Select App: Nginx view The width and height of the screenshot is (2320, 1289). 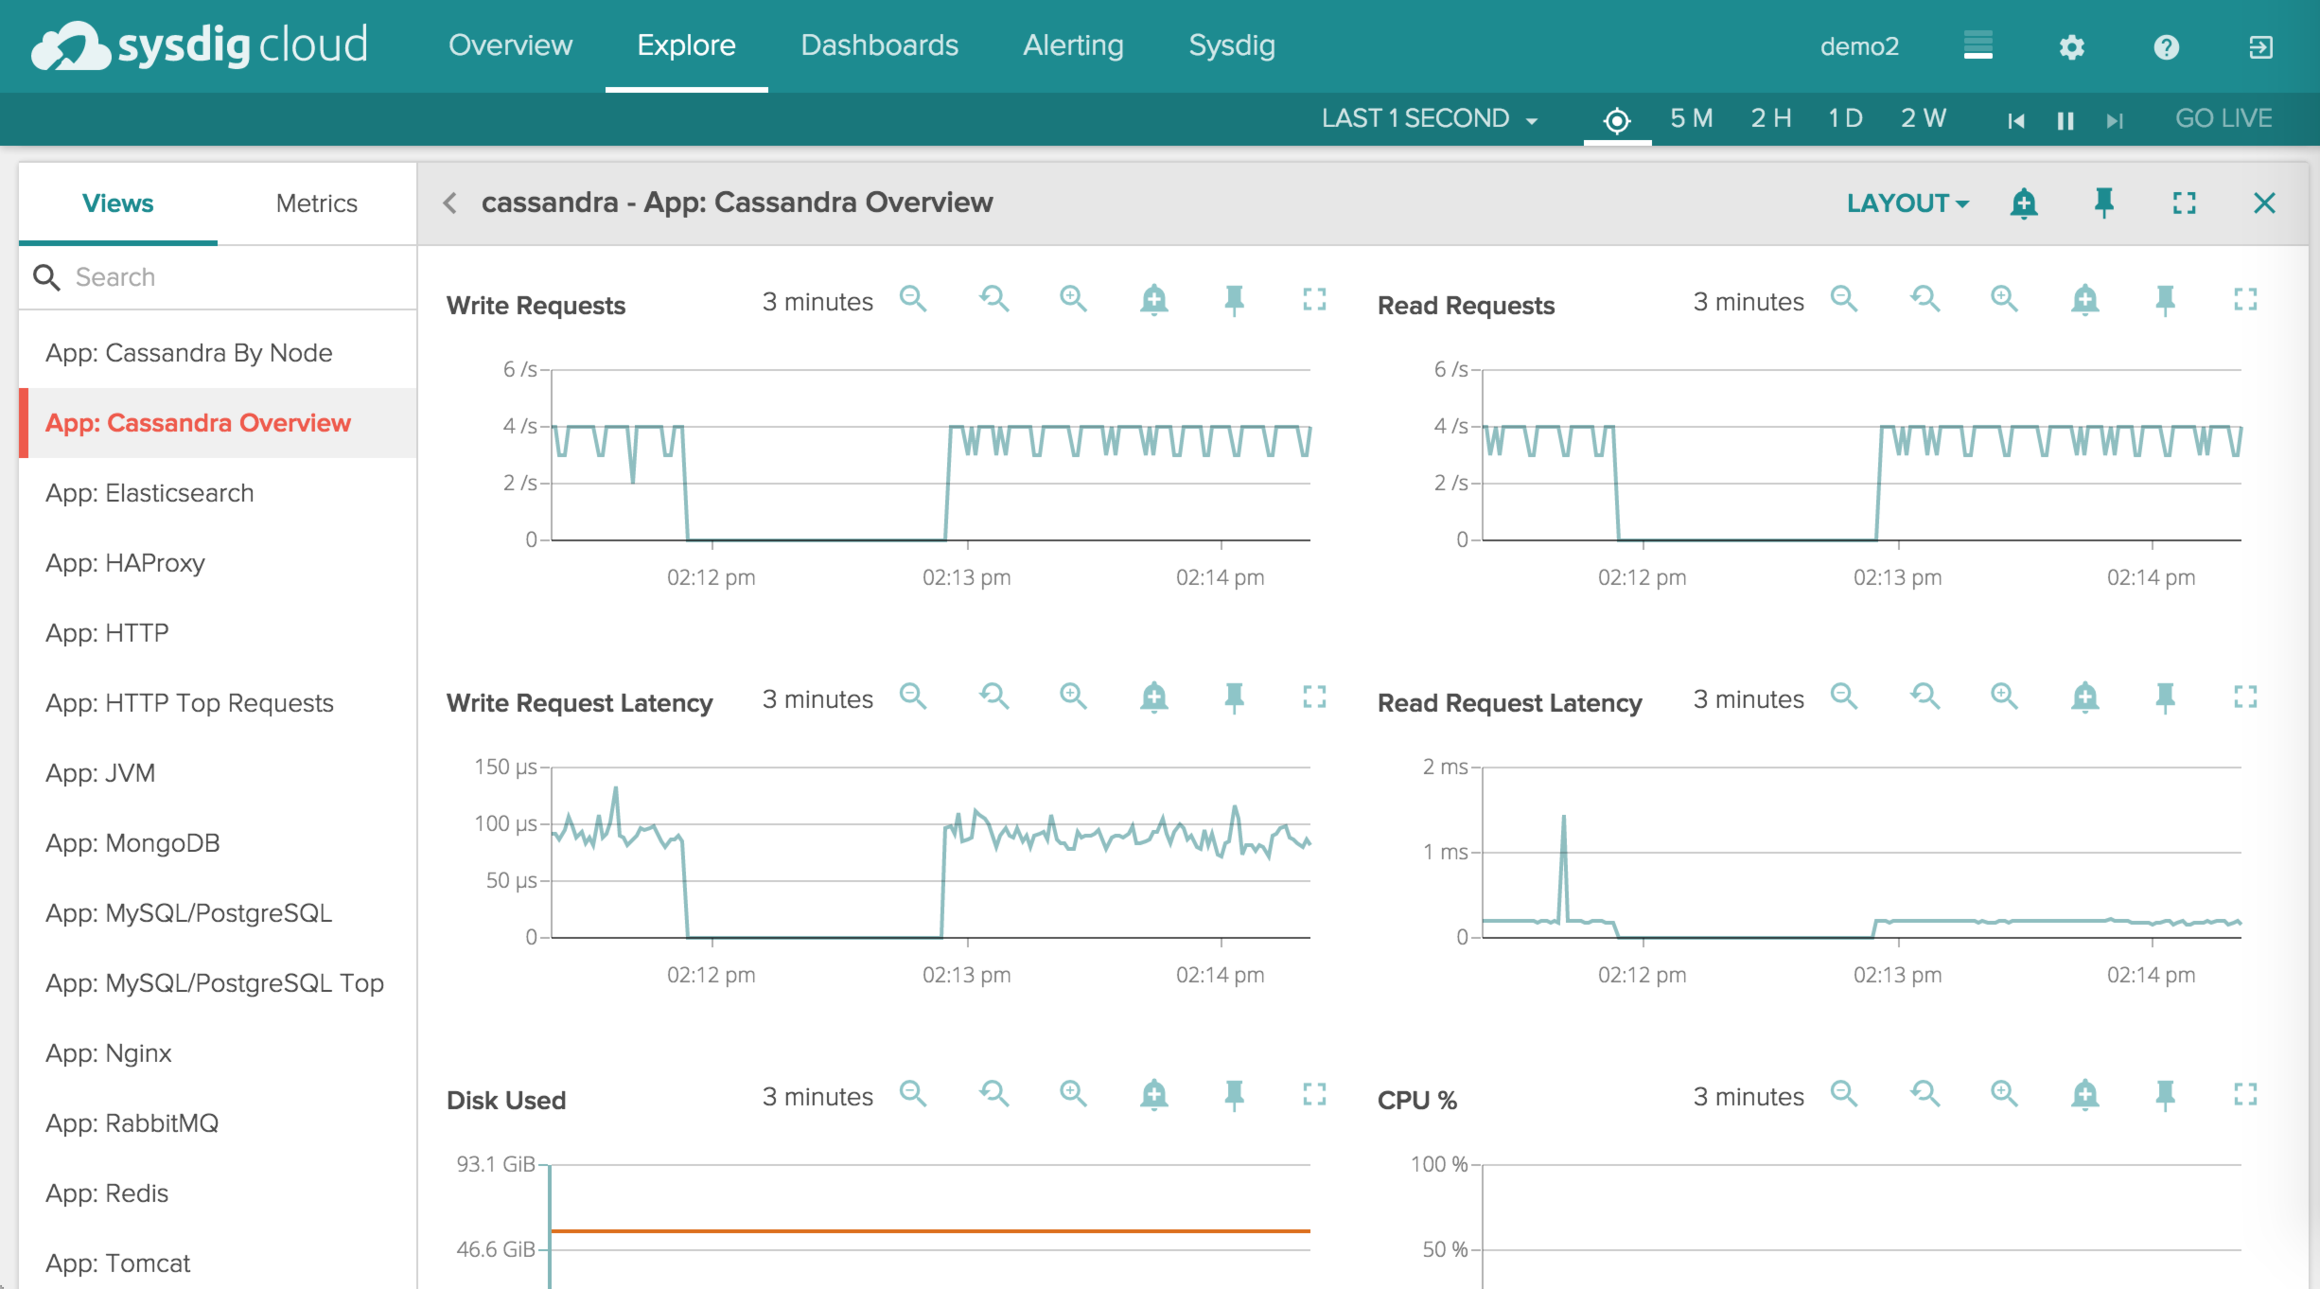click(218, 1053)
